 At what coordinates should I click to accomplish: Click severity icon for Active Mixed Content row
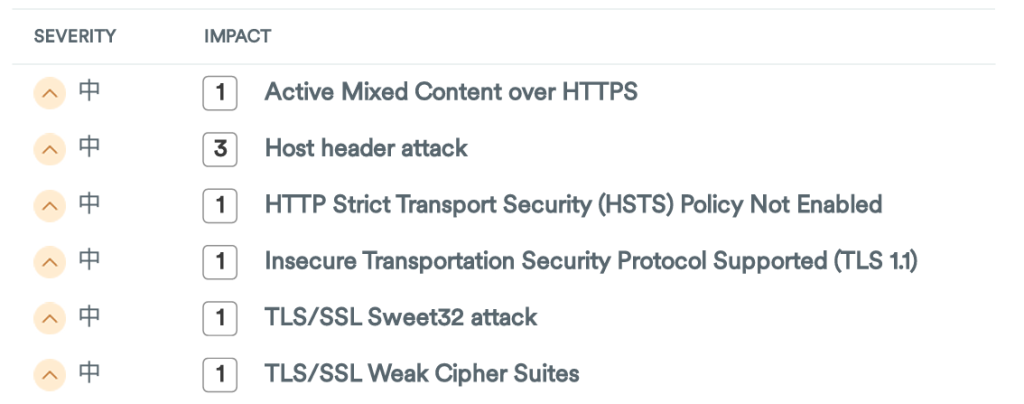49,94
